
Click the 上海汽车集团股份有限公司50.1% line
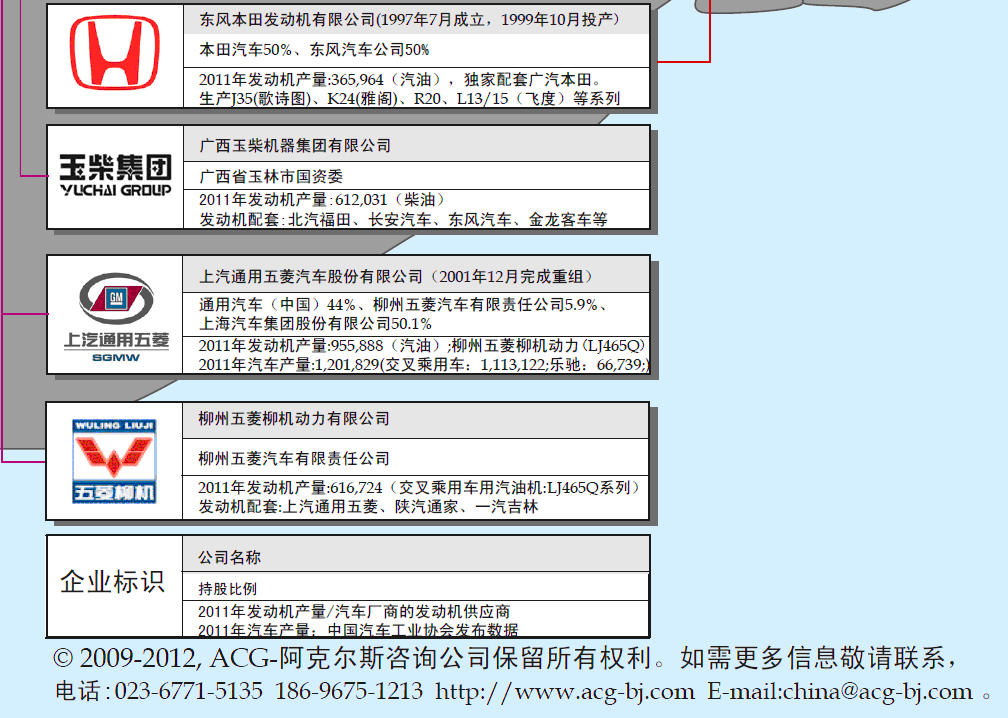click(x=315, y=323)
